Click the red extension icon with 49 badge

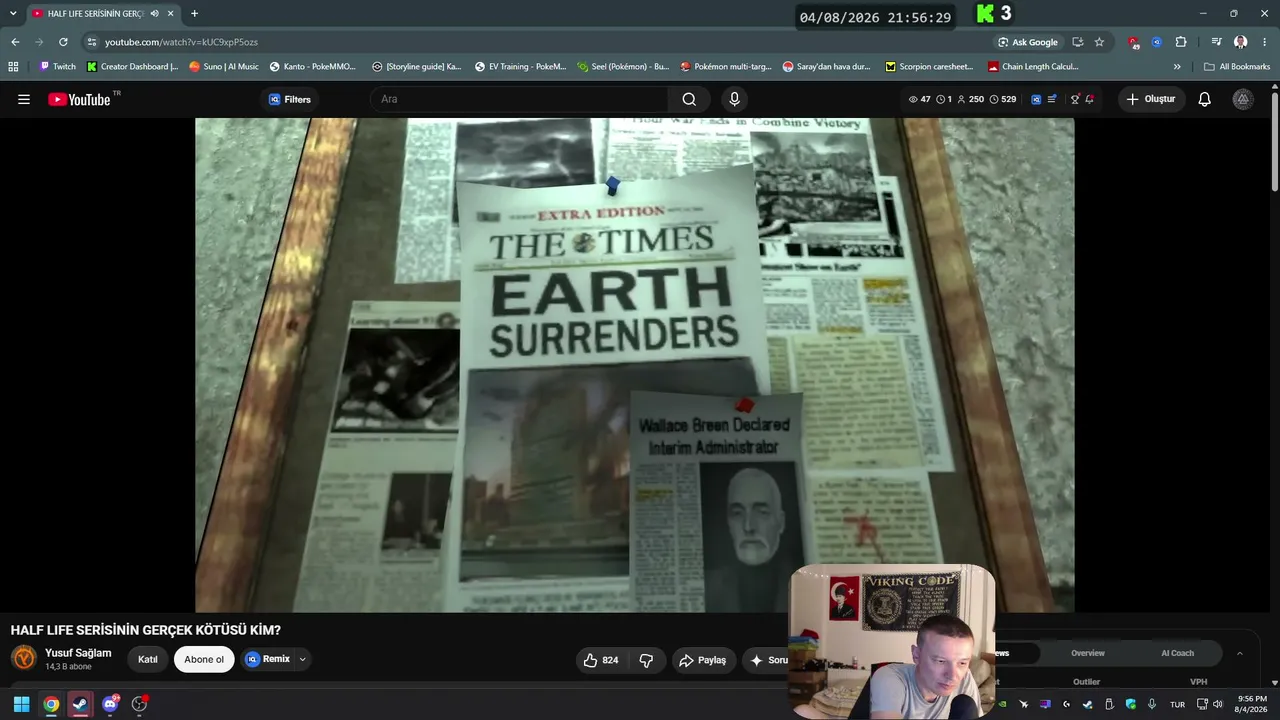click(x=1133, y=42)
